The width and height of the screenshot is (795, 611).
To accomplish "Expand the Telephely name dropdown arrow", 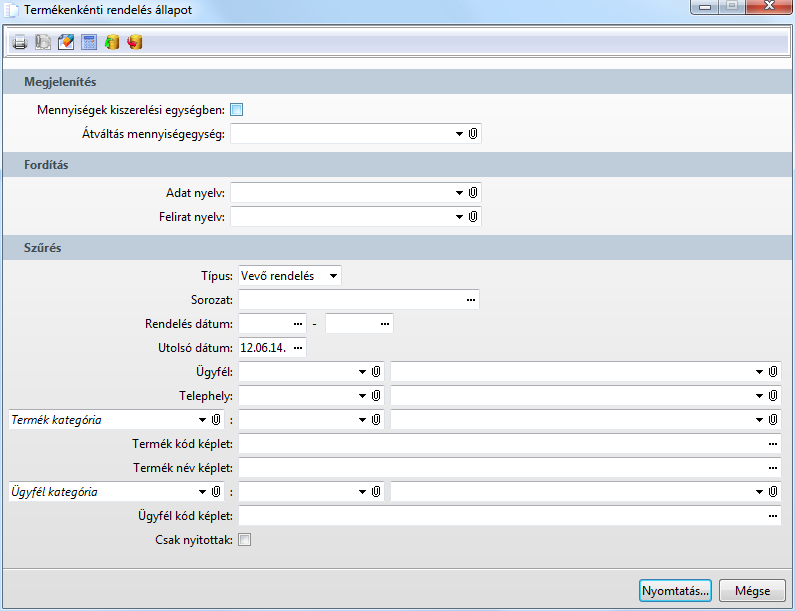I will (x=760, y=396).
